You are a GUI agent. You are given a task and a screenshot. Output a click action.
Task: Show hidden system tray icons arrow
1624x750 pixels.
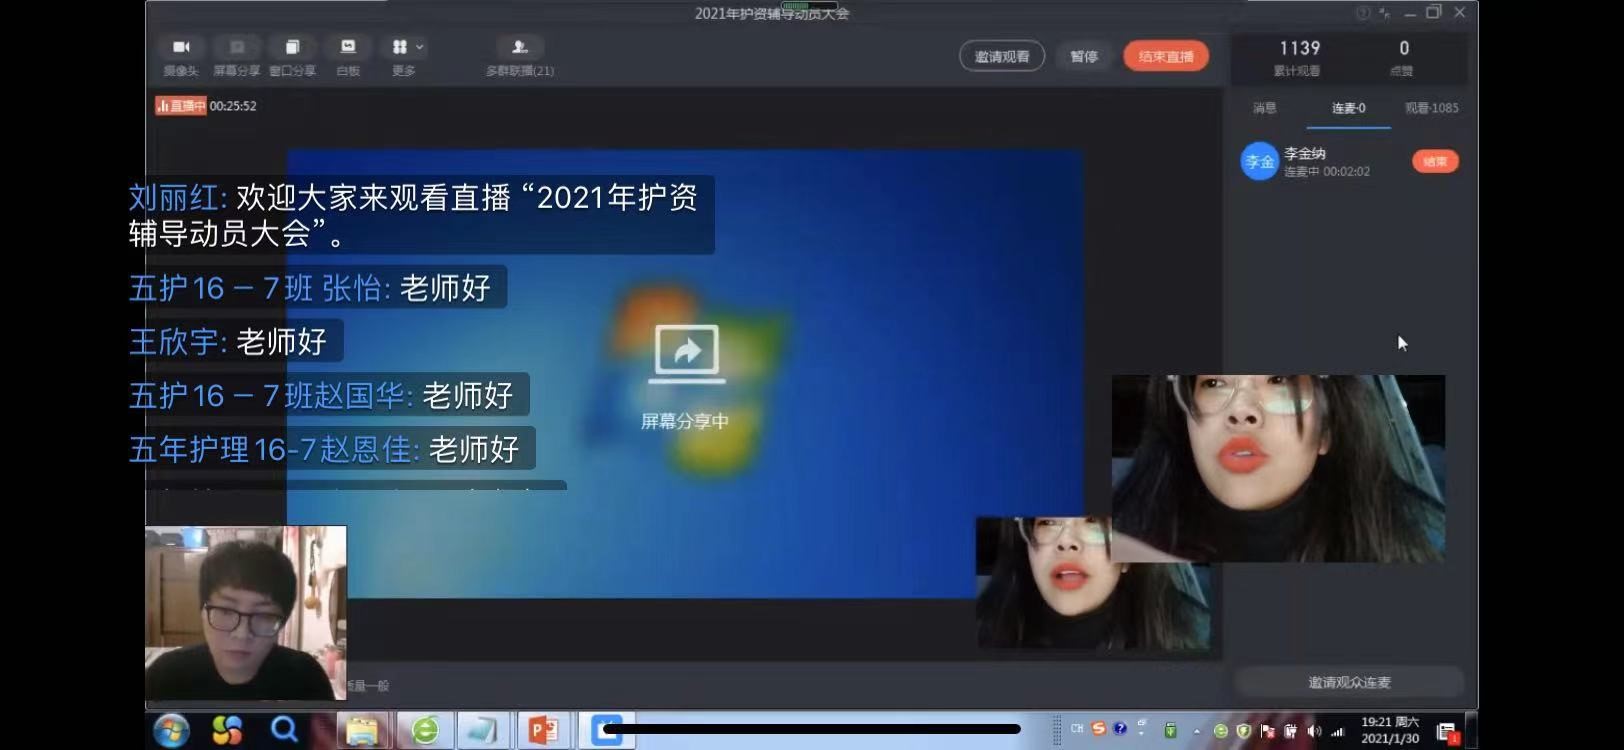point(1197,731)
